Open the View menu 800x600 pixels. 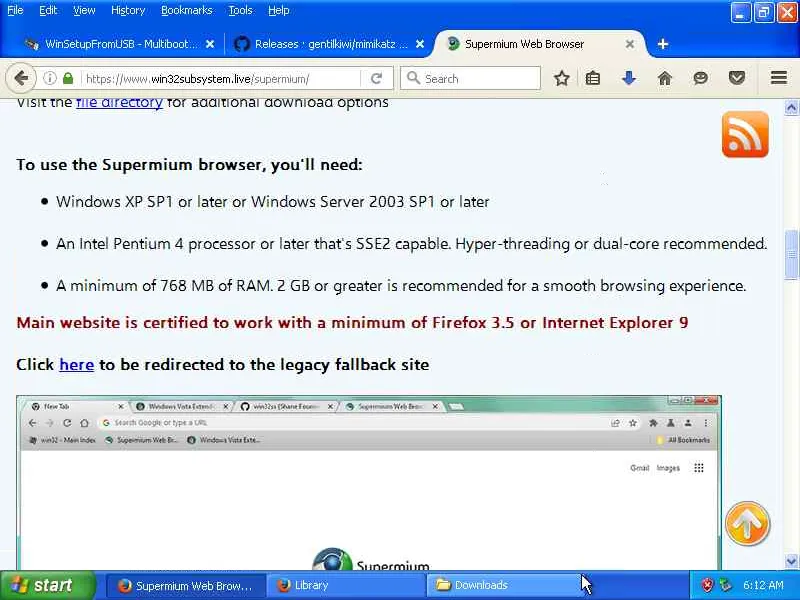pyautogui.click(x=84, y=10)
